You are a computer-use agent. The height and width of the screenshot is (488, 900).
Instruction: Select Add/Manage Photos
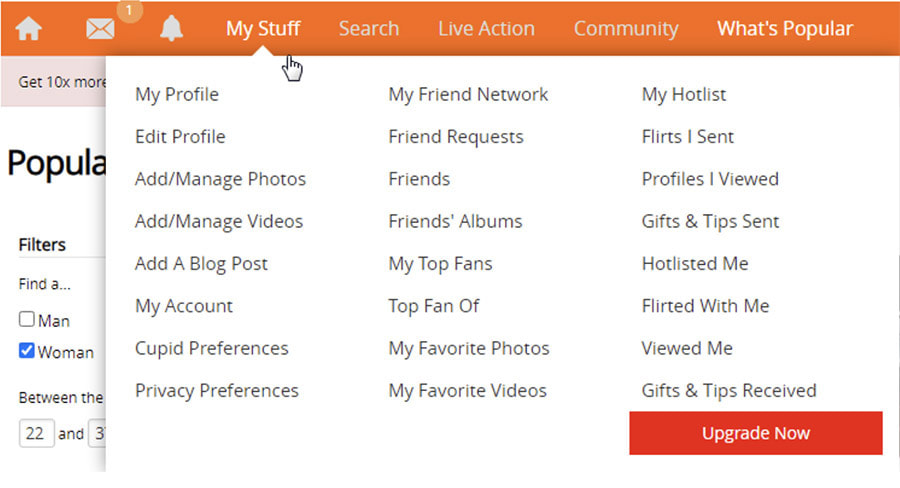220,179
